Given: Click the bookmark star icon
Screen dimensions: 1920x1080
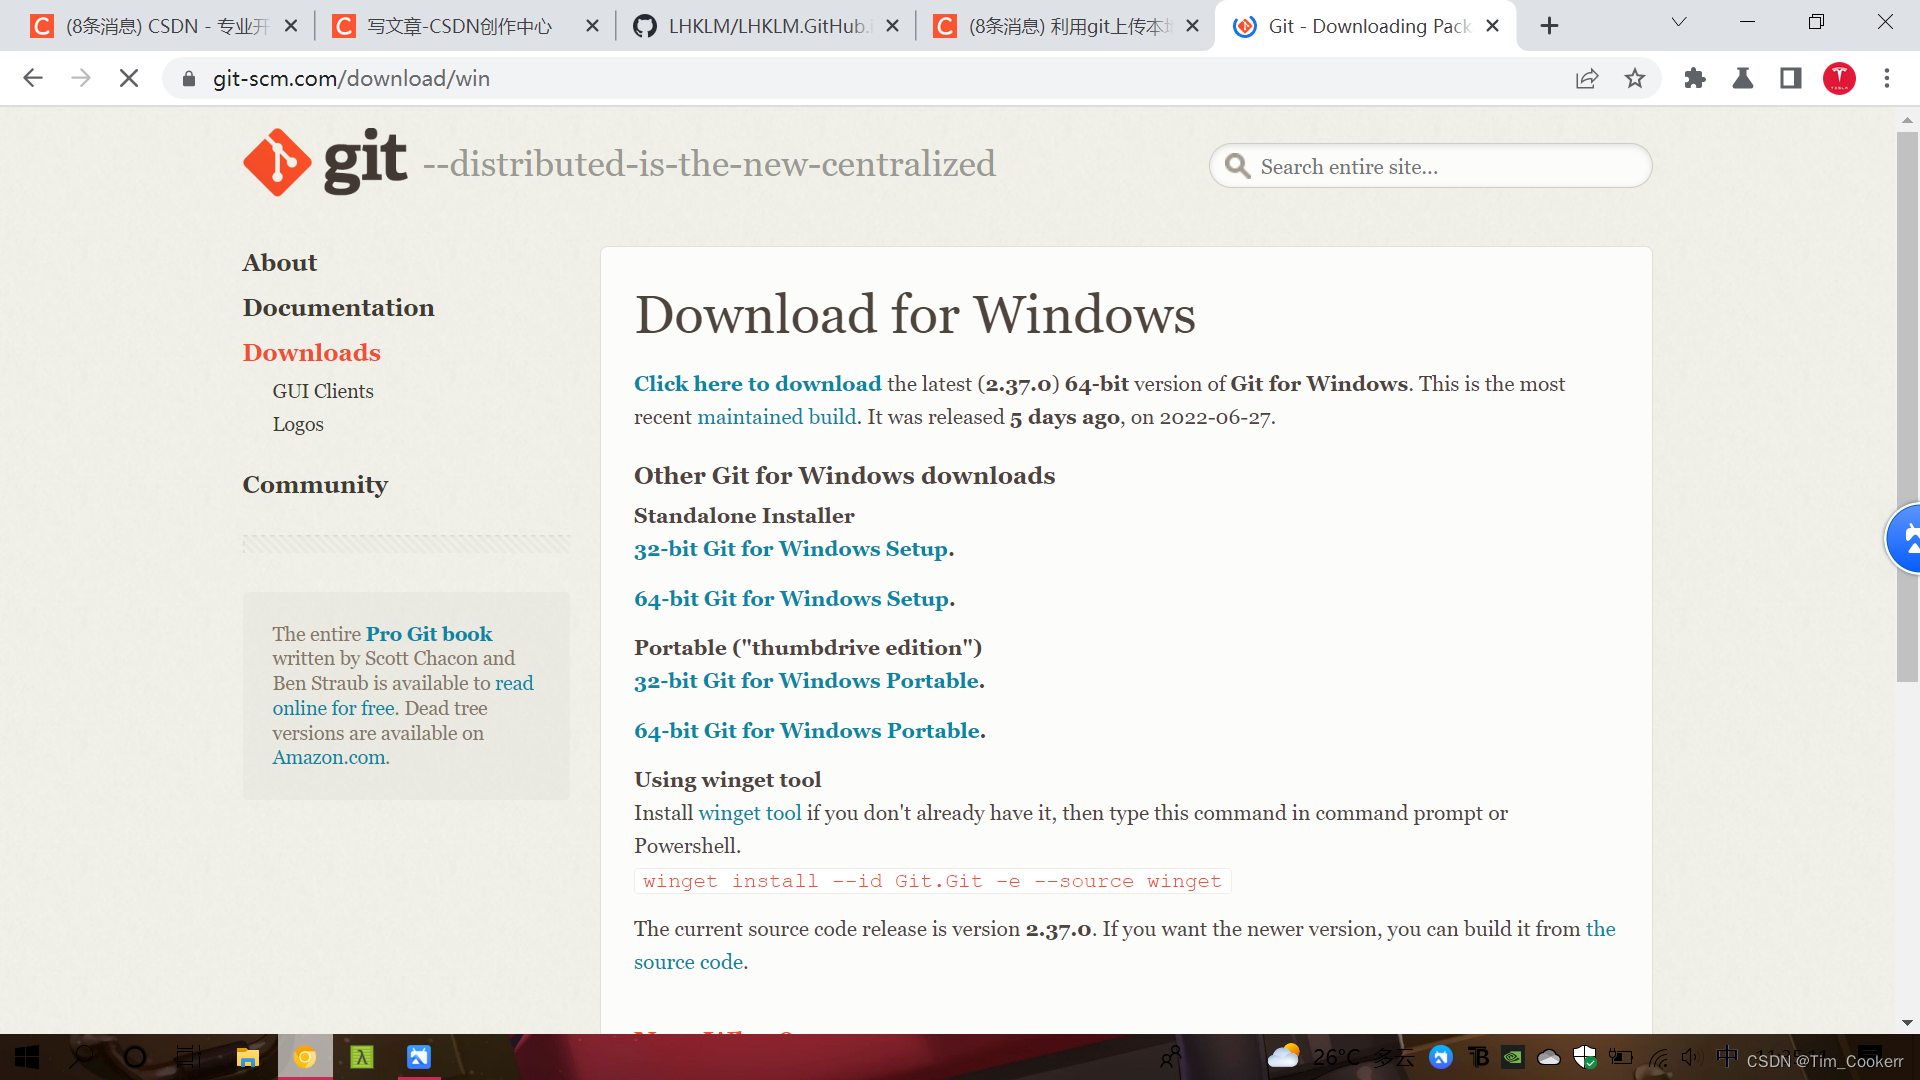Looking at the screenshot, I should [1635, 78].
